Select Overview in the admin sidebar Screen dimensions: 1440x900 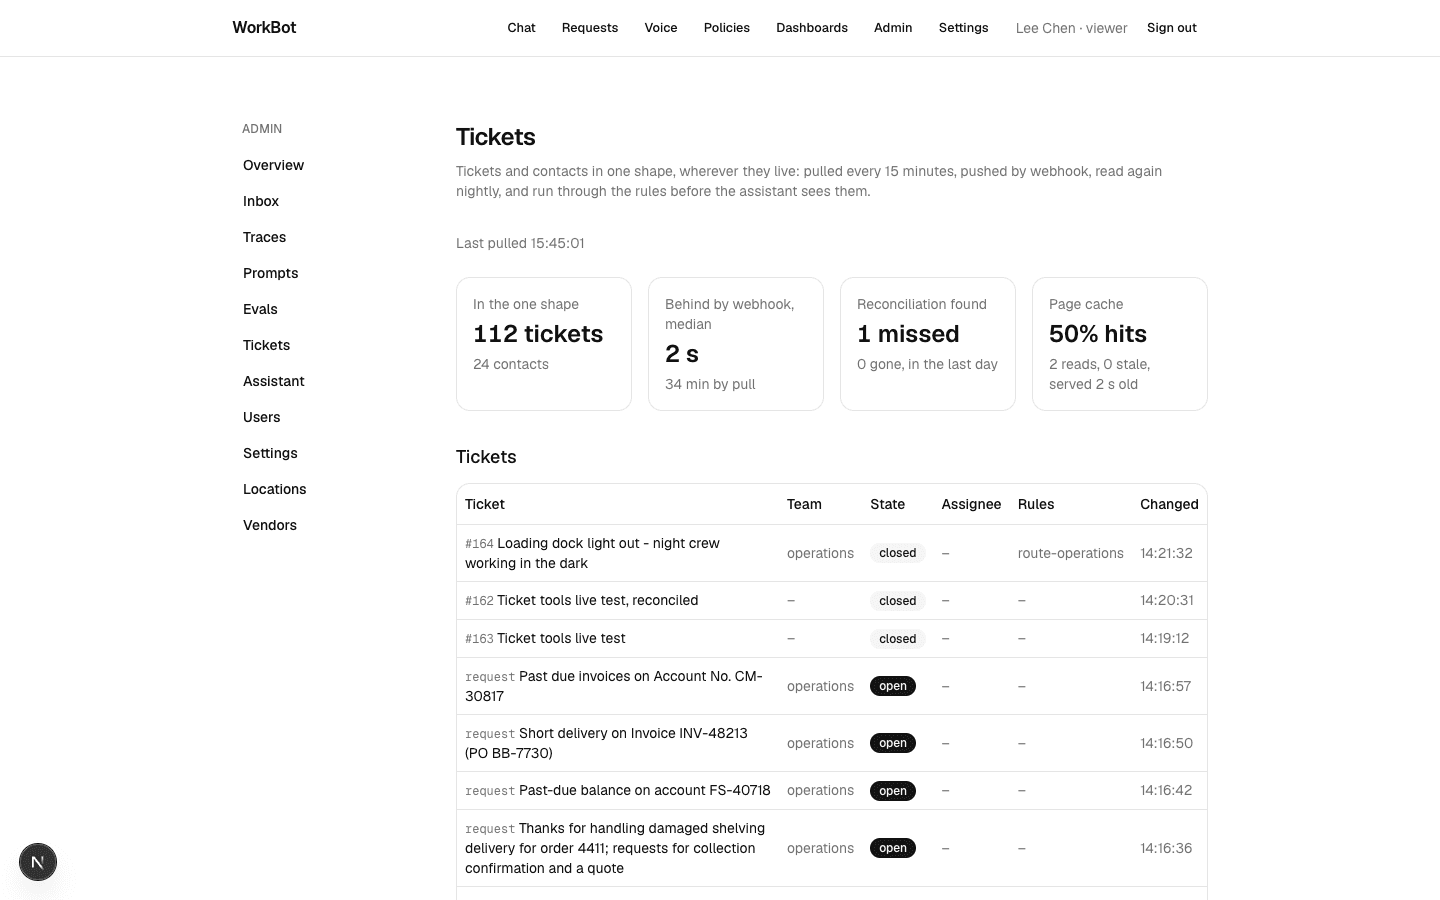273,165
